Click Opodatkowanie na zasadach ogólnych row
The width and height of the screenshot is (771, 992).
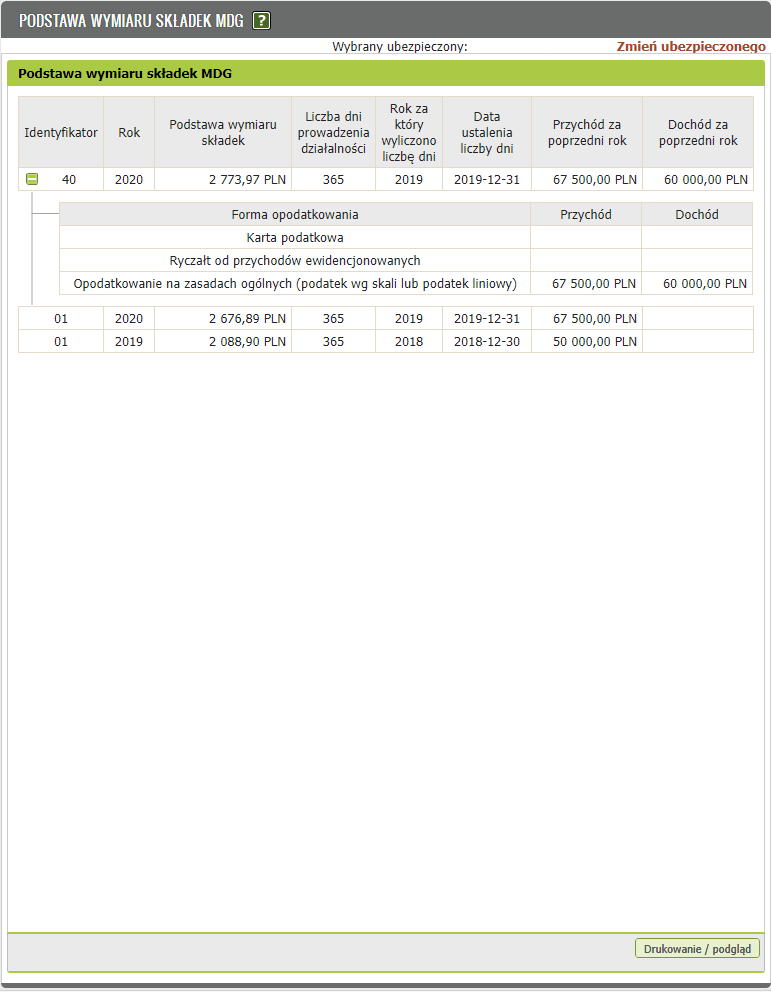406,283
